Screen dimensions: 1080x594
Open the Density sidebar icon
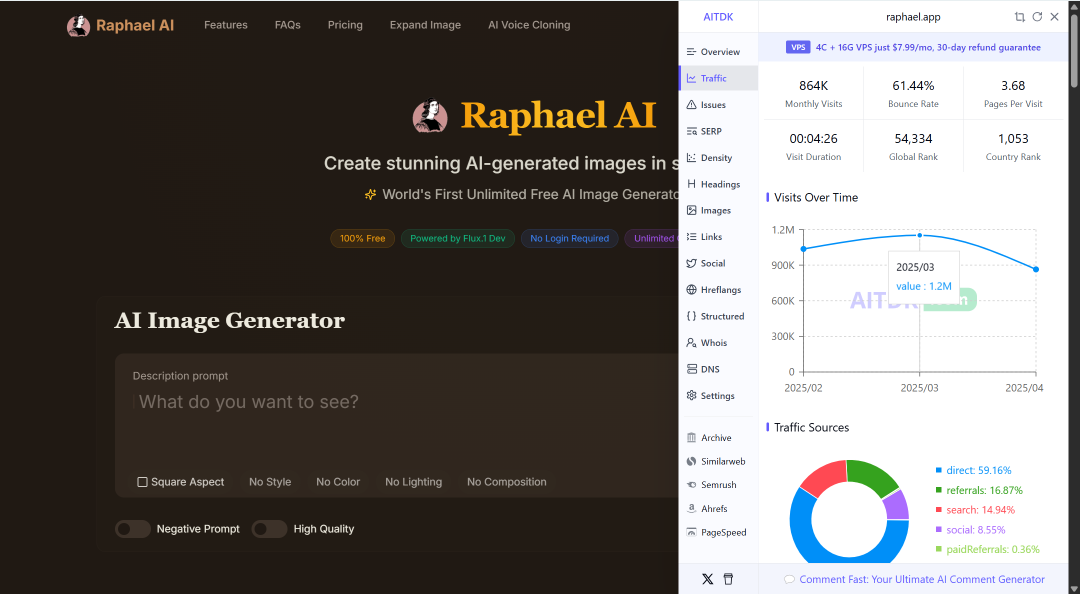(x=692, y=158)
